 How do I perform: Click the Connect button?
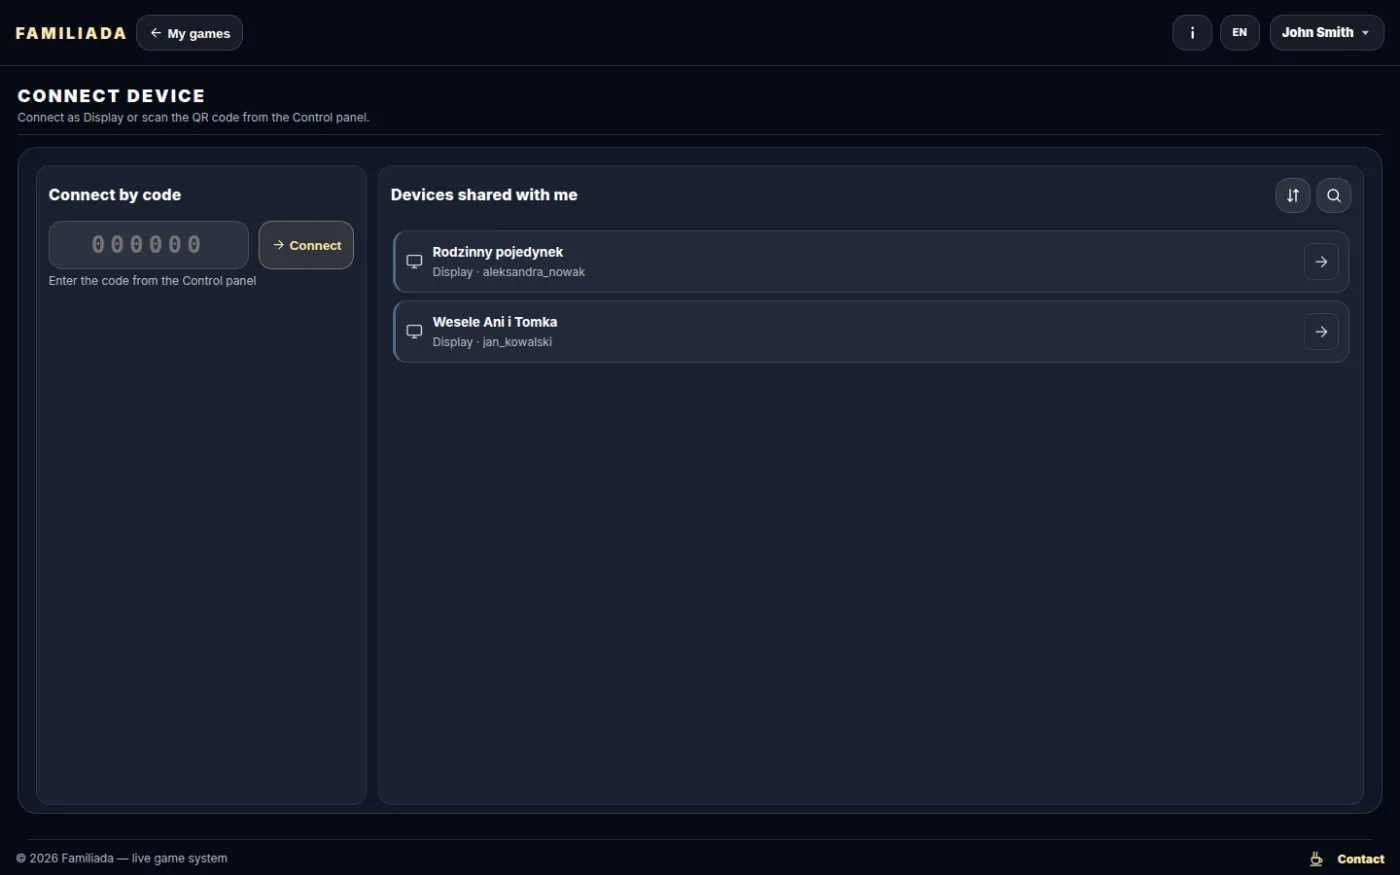tap(306, 245)
